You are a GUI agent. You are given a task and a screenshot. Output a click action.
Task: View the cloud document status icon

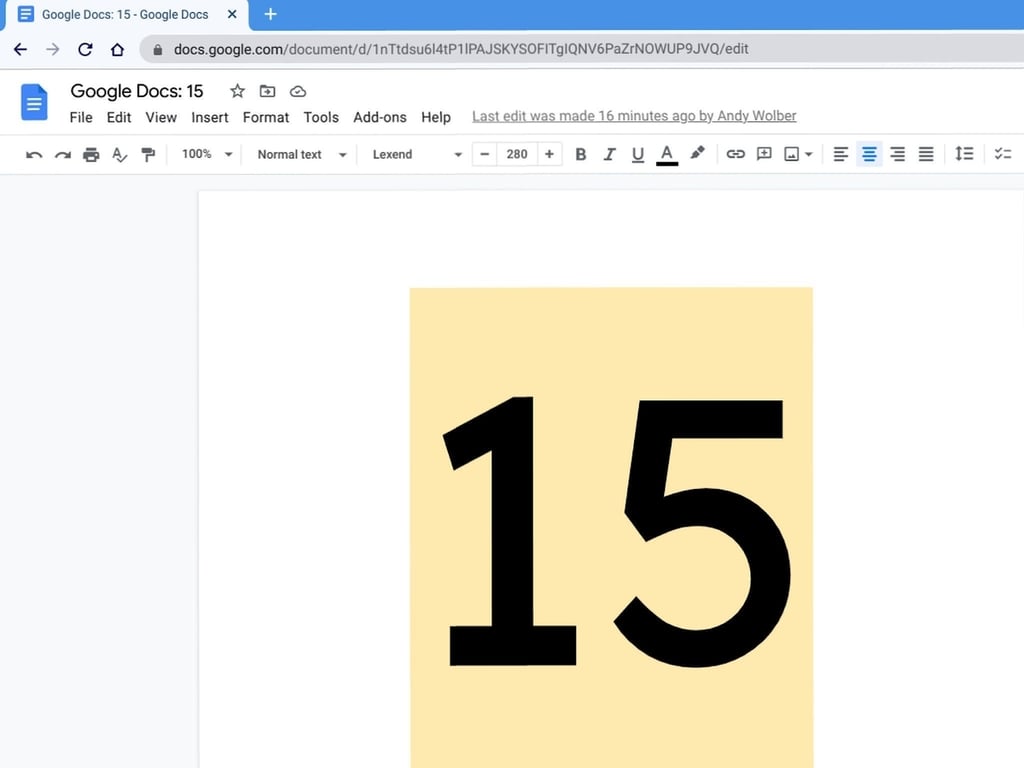coord(298,91)
